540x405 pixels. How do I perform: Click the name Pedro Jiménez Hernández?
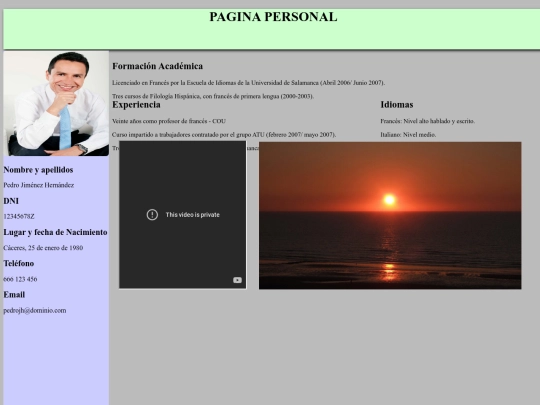[x=39, y=185]
